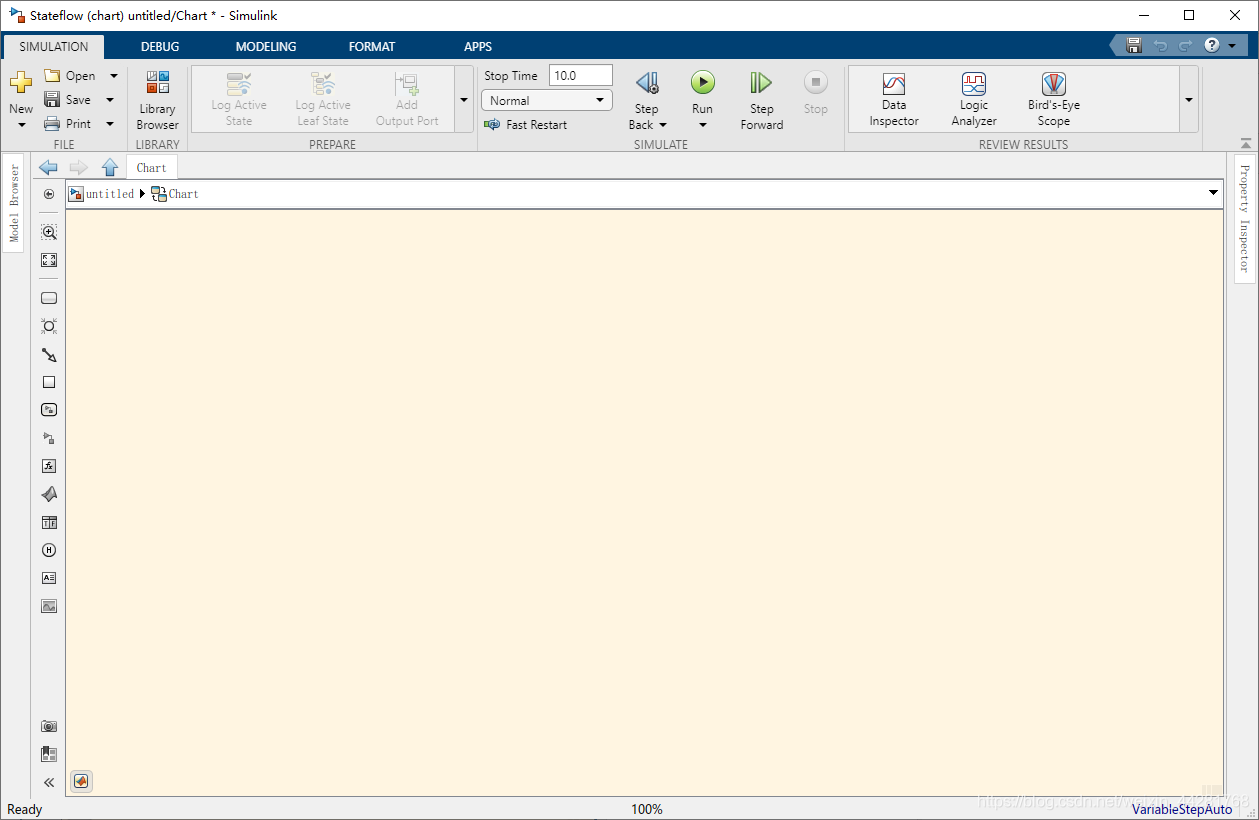Toggle Fast Restart
Image resolution: width=1259 pixels, height=820 pixels.
(525, 125)
